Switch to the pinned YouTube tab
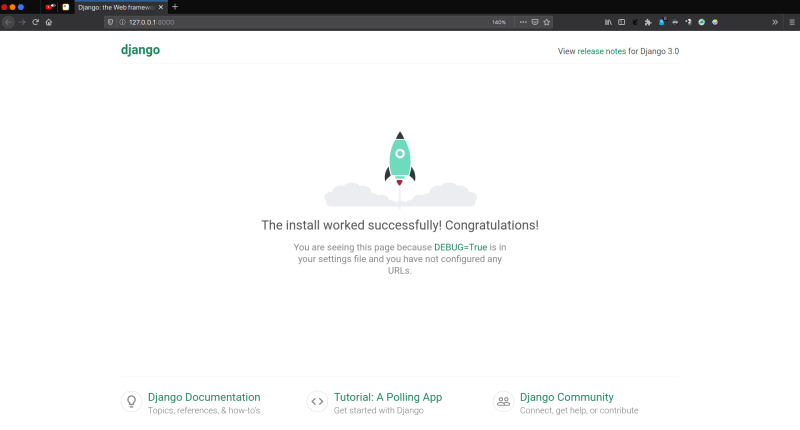This screenshot has width=800, height=430. click(x=50, y=7)
